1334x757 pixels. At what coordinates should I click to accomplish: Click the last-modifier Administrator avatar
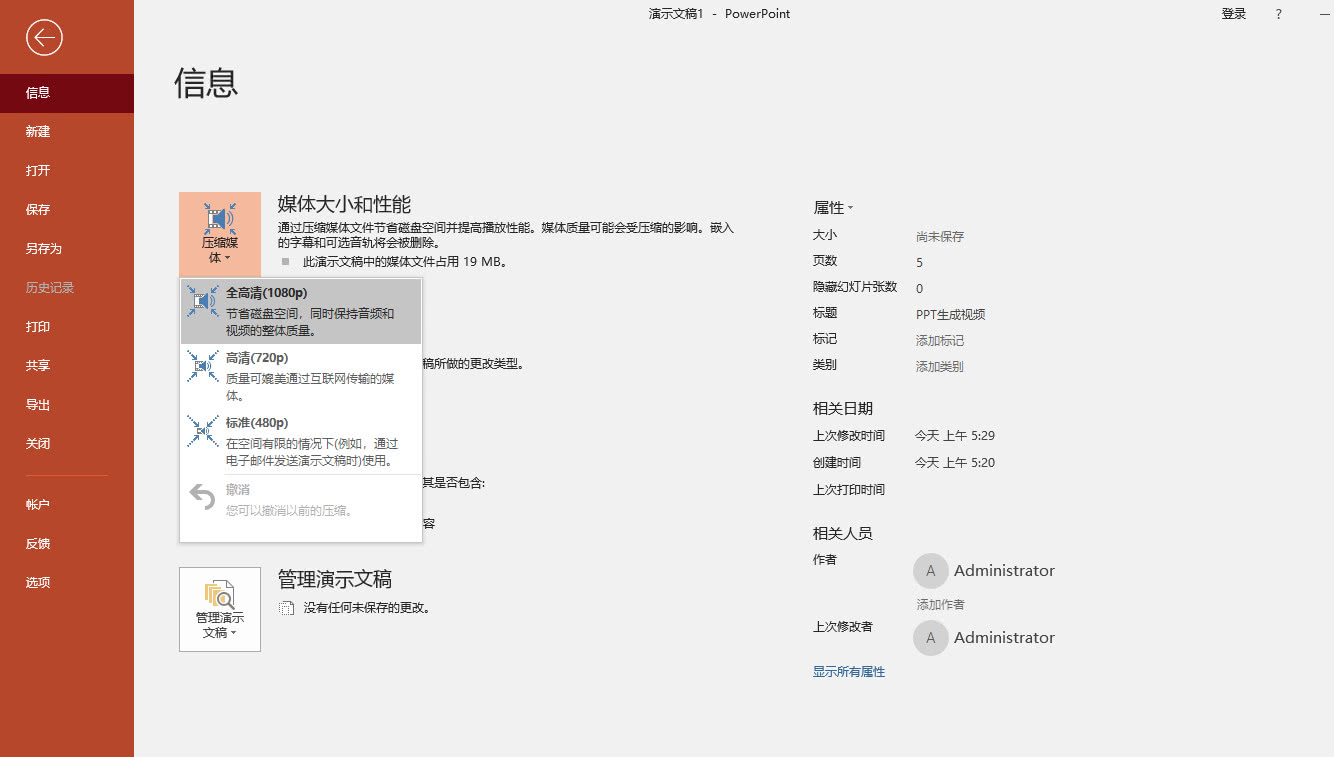click(931, 638)
